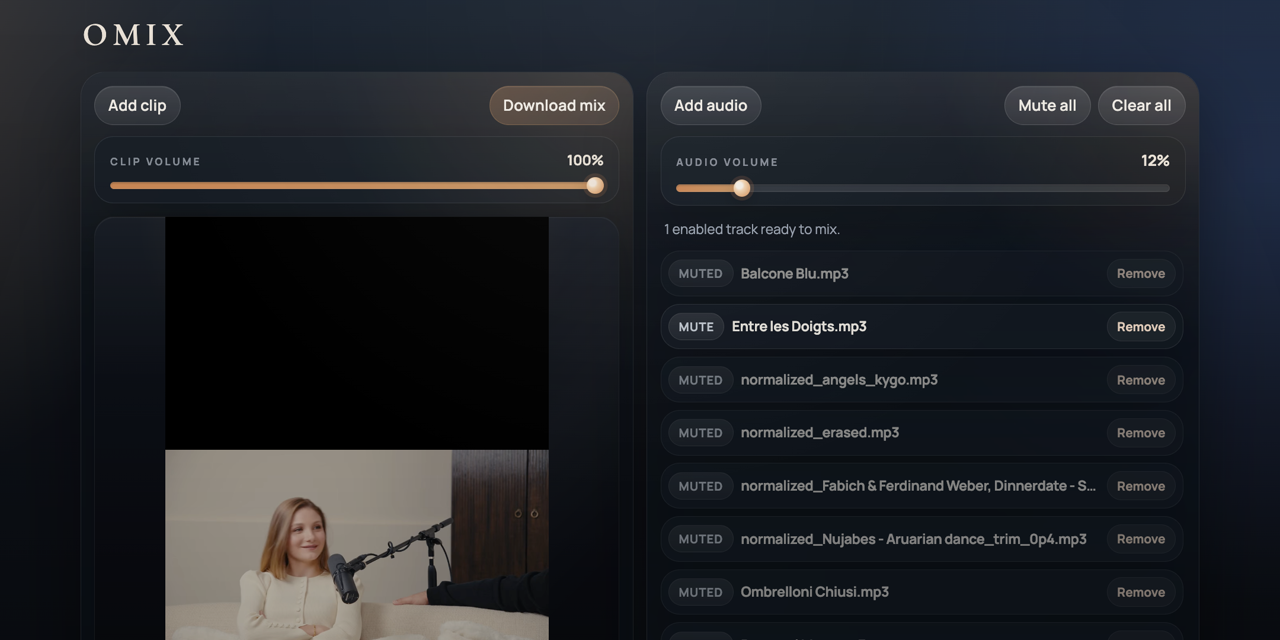Click the OMIX logo
Screen dimensions: 1280x640
(133, 35)
